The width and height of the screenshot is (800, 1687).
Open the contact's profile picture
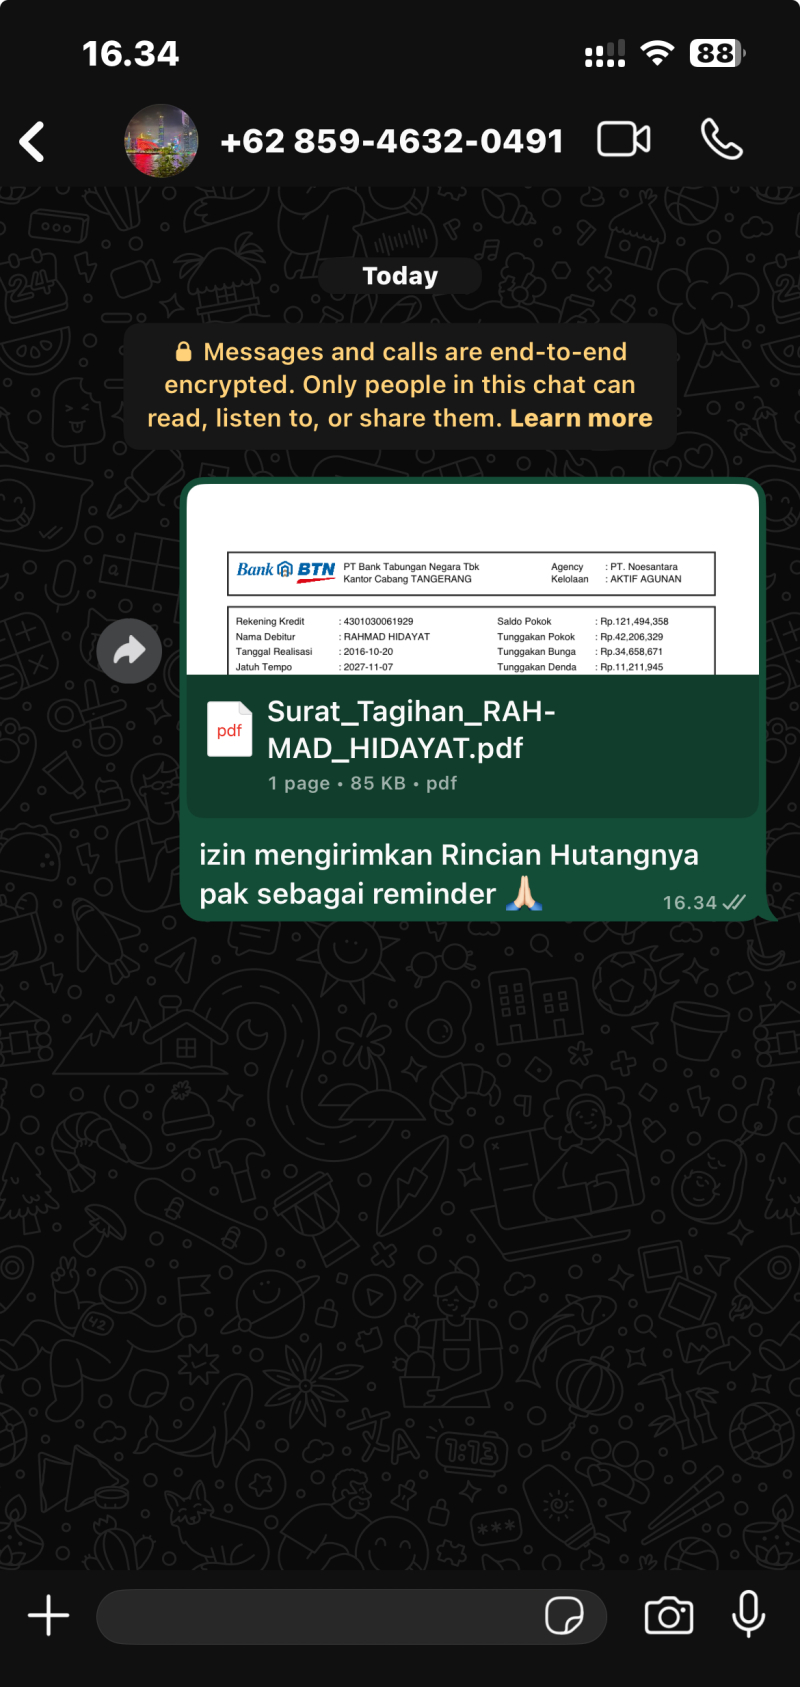pyautogui.click(x=161, y=141)
